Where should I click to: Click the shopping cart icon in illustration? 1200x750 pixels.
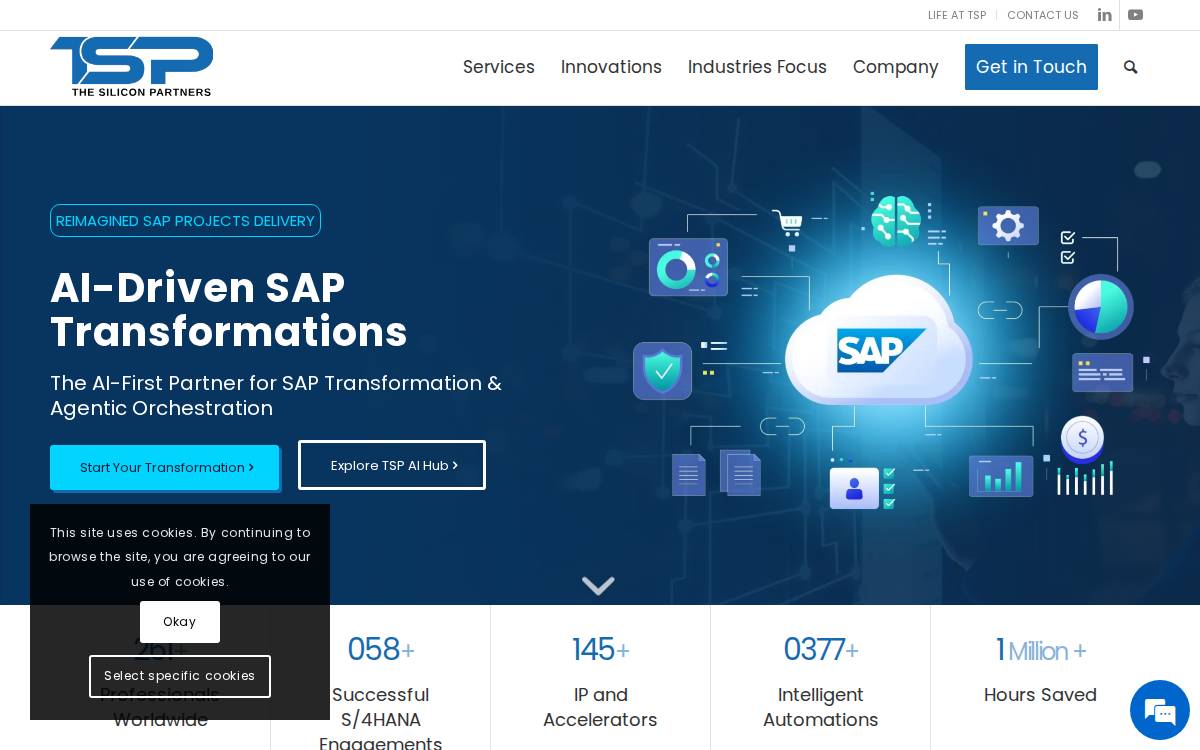click(x=788, y=223)
